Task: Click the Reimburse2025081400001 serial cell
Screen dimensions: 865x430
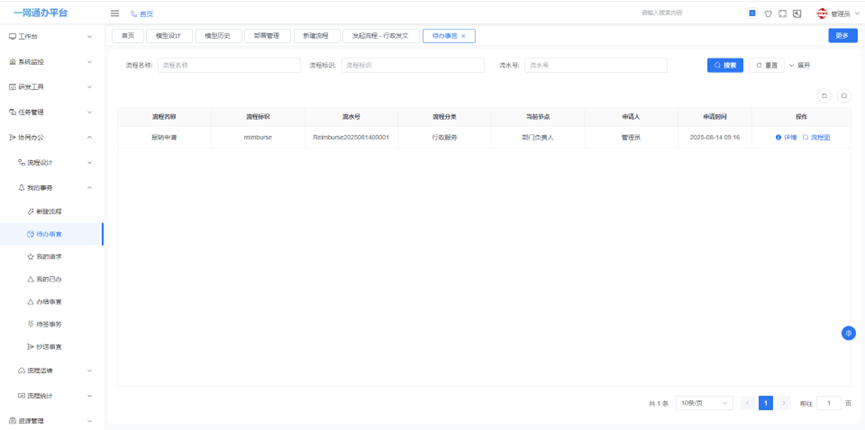Action: (351, 137)
